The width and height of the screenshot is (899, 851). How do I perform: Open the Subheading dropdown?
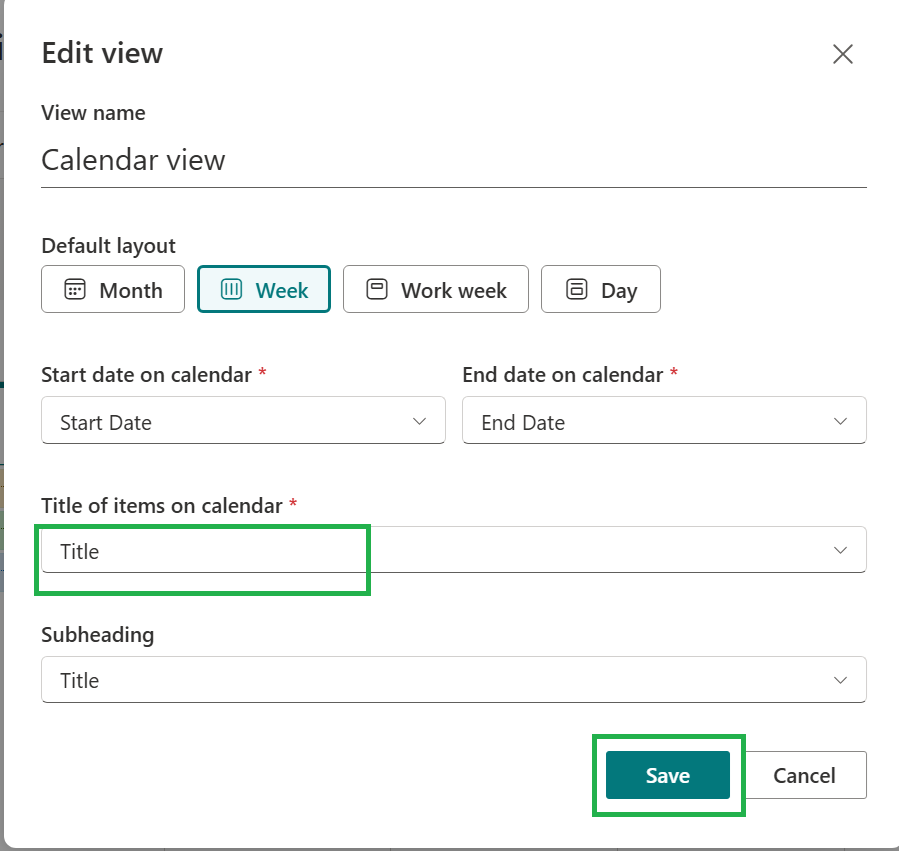(454, 680)
